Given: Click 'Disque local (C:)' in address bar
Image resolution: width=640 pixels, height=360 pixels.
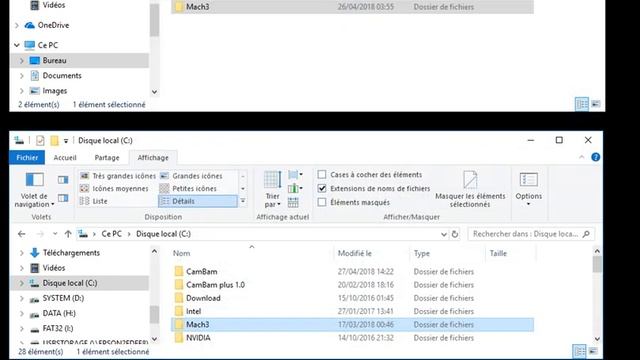Looking at the screenshot, I should 163,234.
